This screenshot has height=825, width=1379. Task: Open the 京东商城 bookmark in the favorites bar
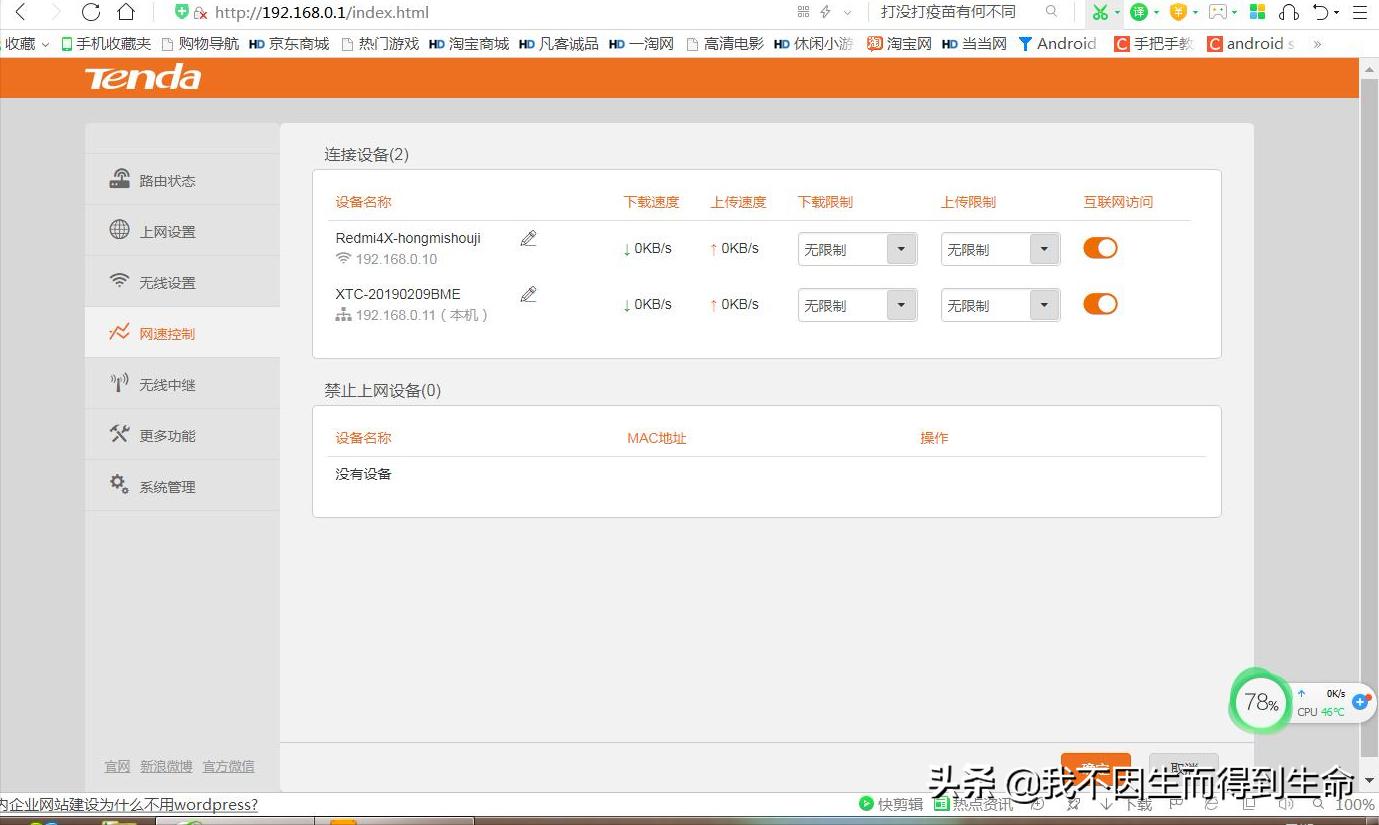pos(288,43)
